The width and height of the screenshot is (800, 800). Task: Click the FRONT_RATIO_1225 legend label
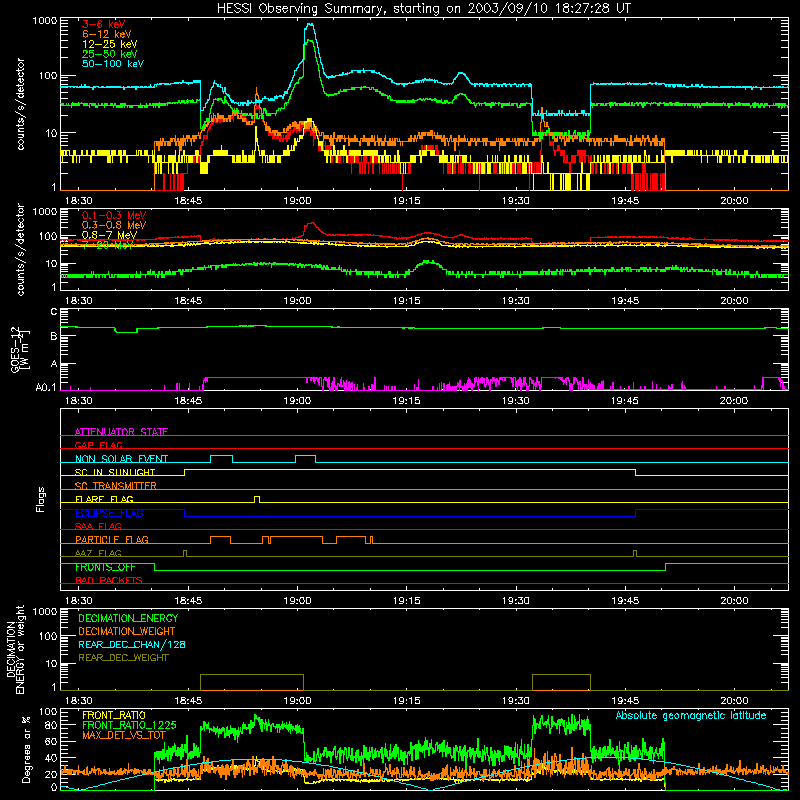129,725
